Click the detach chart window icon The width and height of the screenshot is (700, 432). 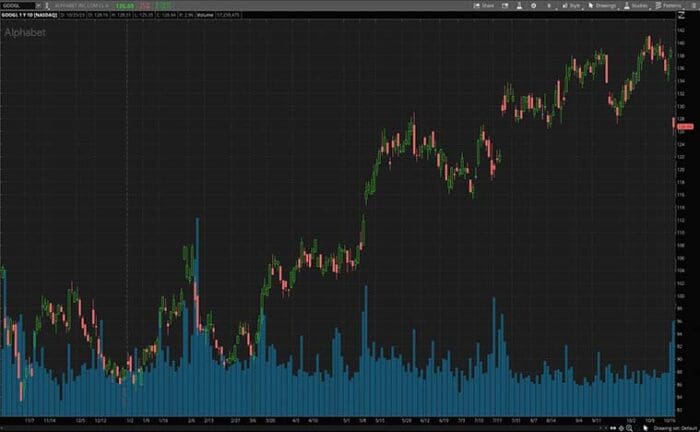505,6
